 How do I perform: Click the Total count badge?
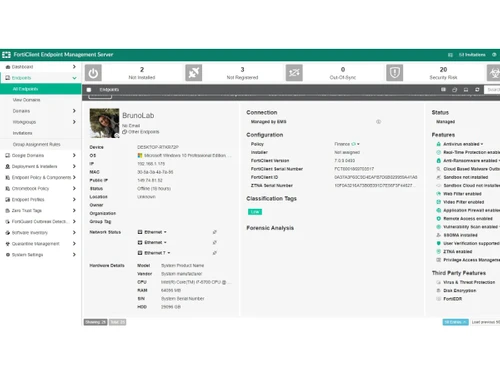(x=118, y=322)
